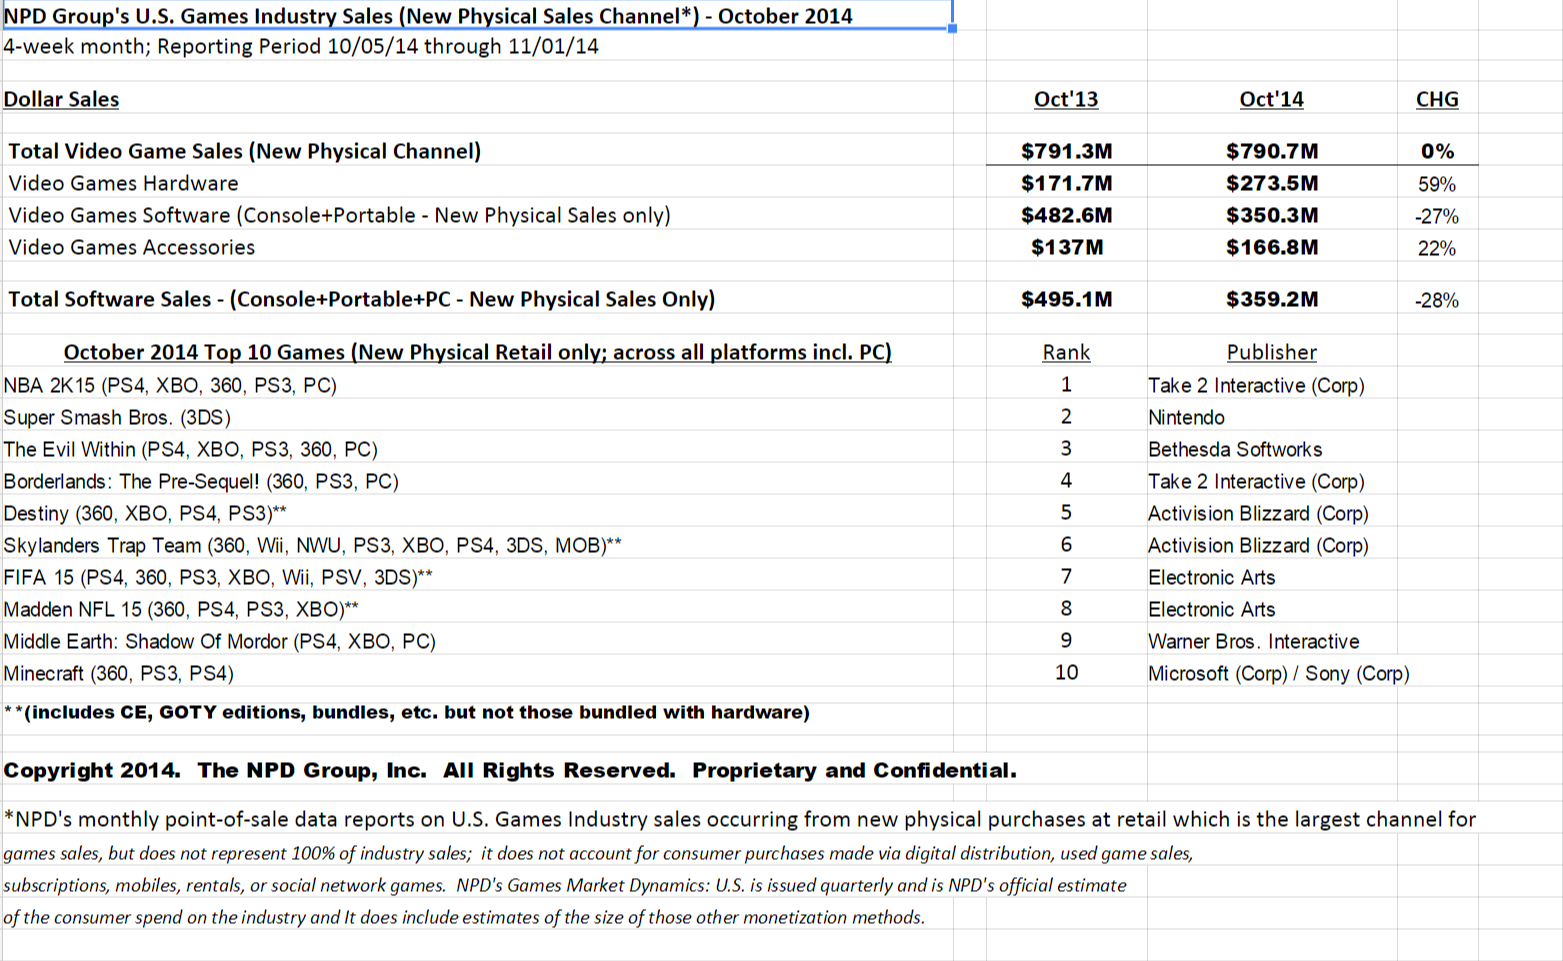Select the Madden NFL 15 cell
The image size is (1563, 961).
(x=181, y=609)
